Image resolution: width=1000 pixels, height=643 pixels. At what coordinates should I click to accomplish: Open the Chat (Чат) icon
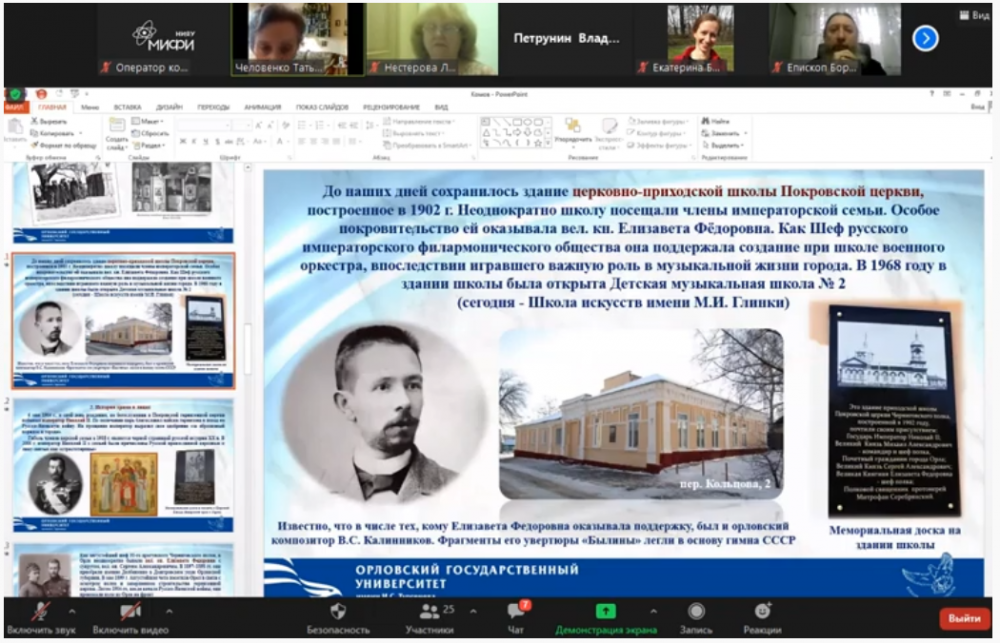(x=516, y=611)
